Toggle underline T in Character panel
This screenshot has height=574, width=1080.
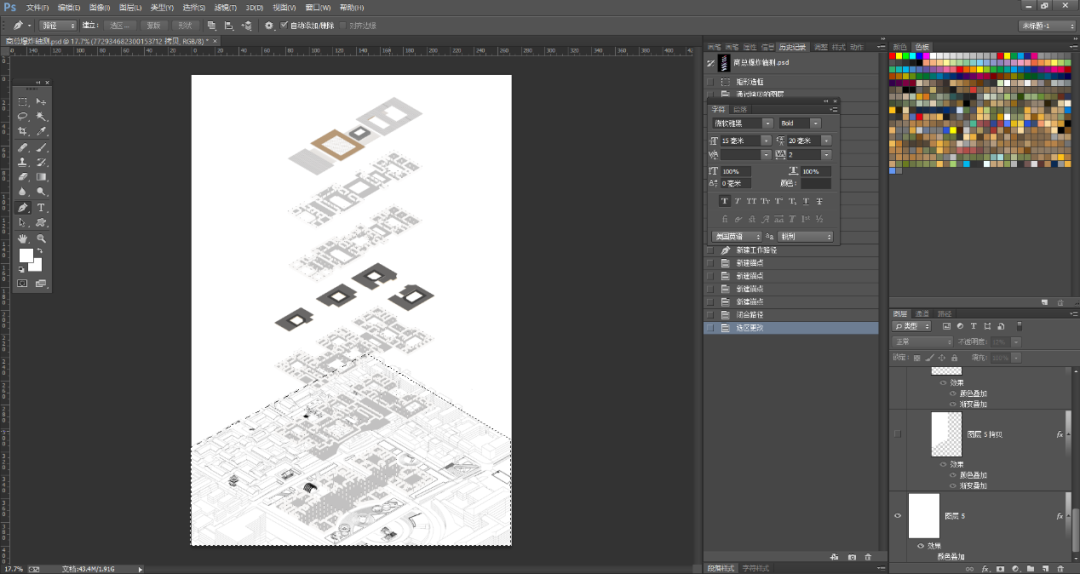806,201
